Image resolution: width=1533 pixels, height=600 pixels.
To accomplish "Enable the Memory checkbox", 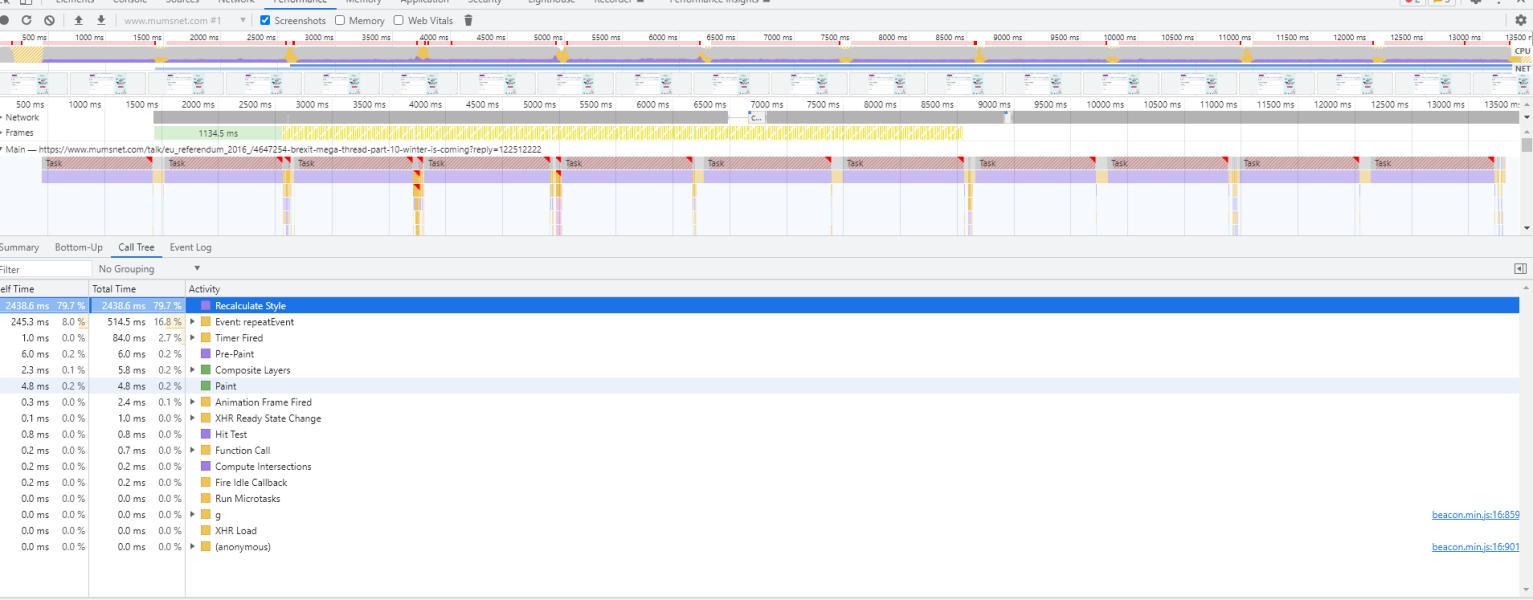I will (x=340, y=20).
